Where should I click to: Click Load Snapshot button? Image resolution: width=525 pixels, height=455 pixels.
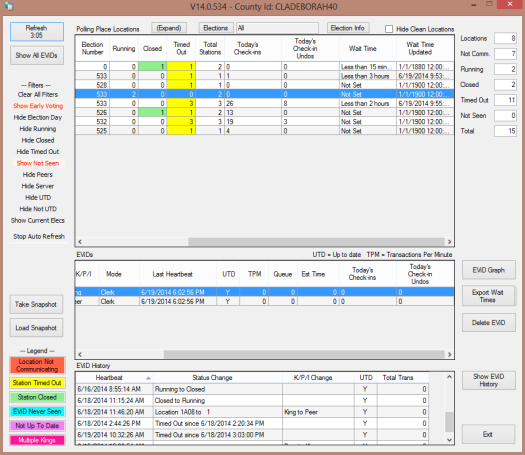coord(36,328)
